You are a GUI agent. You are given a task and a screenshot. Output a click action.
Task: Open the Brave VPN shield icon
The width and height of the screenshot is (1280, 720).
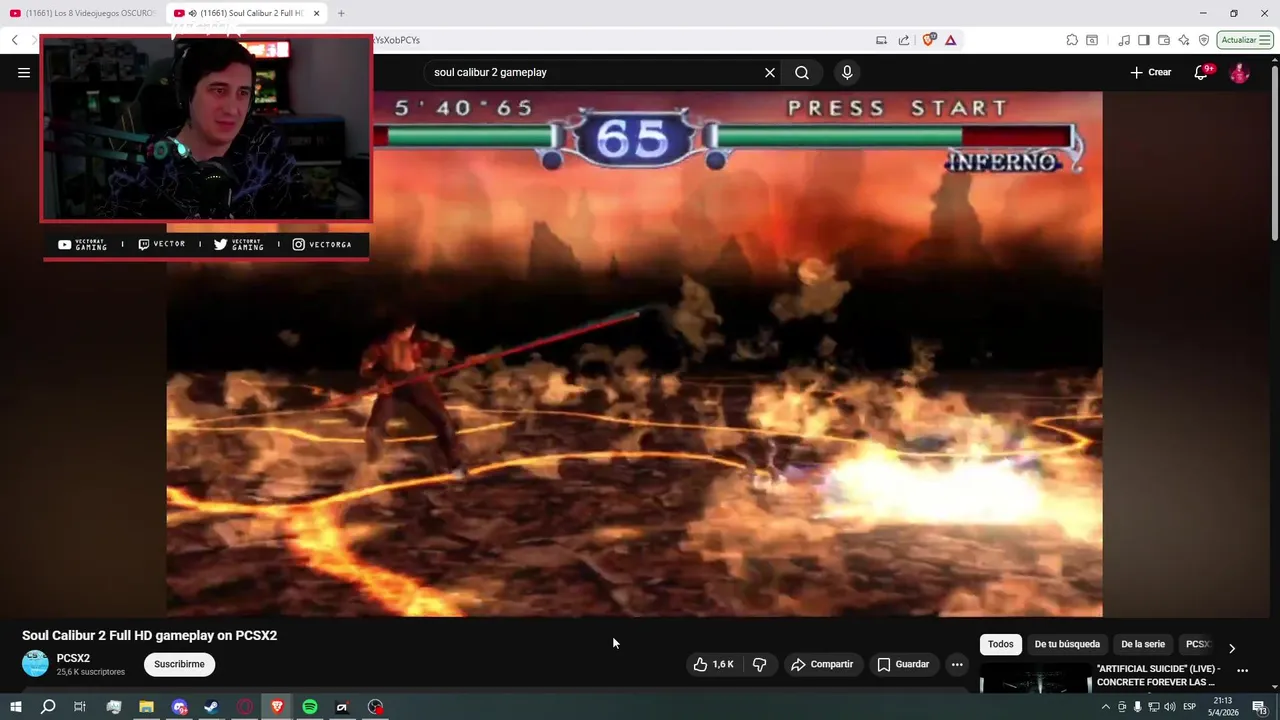point(1204,40)
